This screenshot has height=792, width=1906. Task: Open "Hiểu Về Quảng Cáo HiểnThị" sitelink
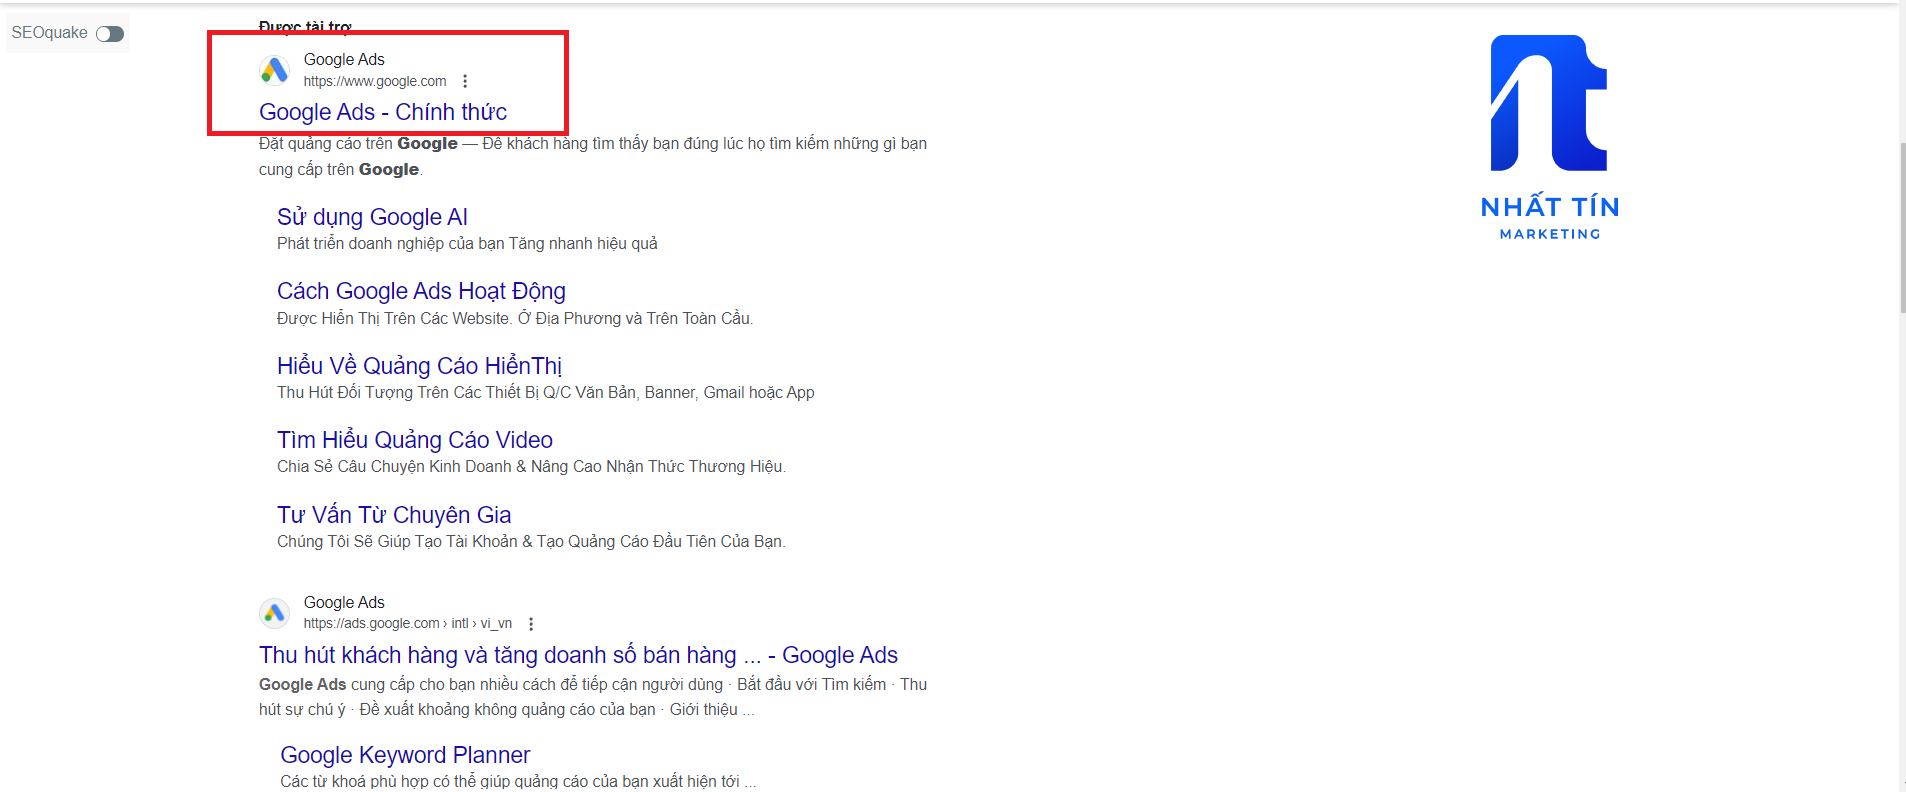[419, 366]
